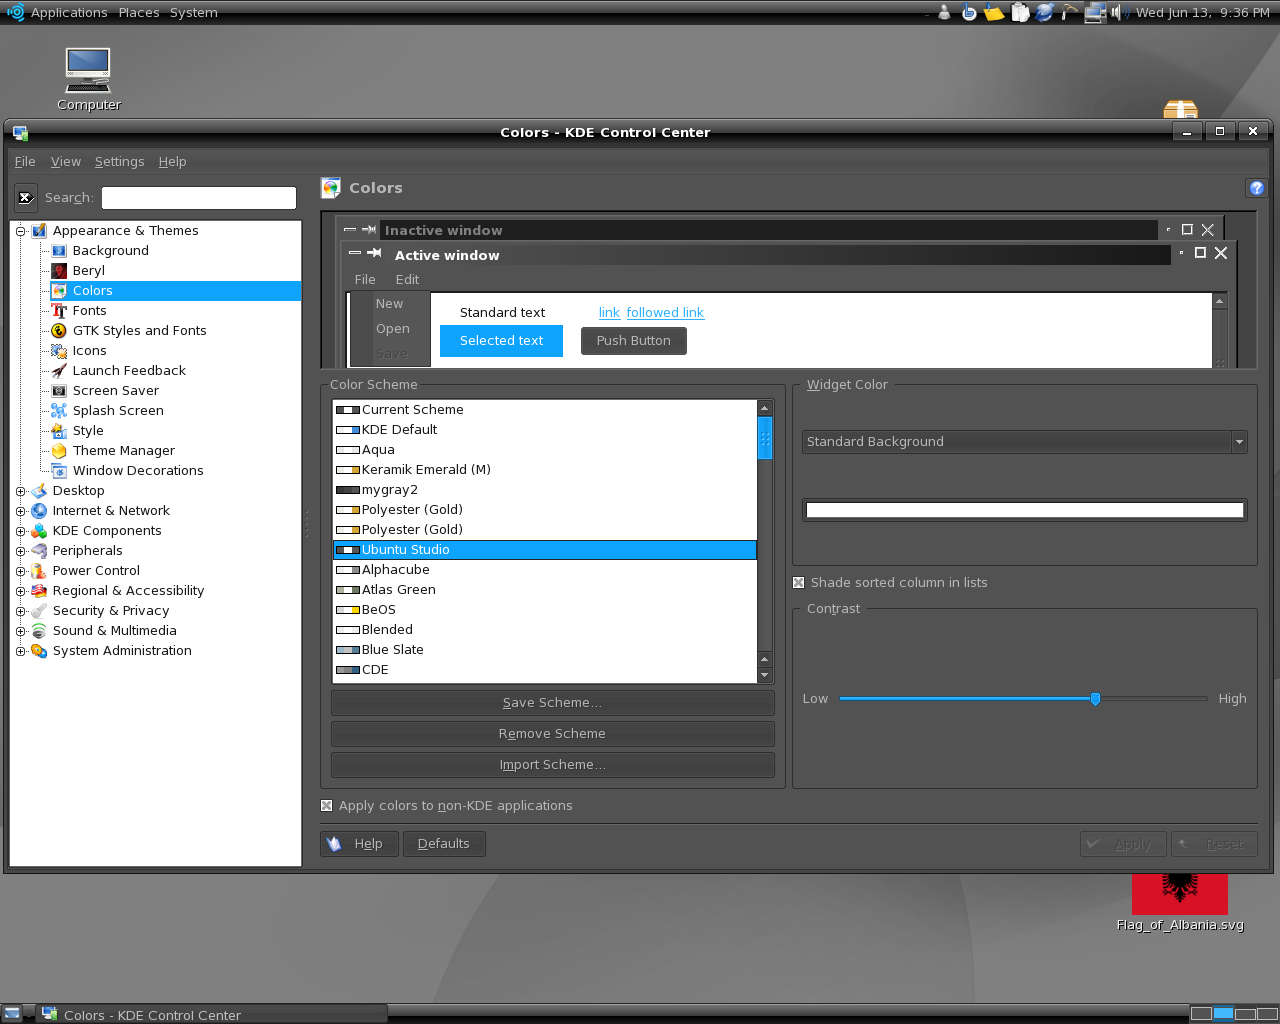Click the clear search icon beside Search
The width and height of the screenshot is (1280, 1024).
(x=26, y=198)
